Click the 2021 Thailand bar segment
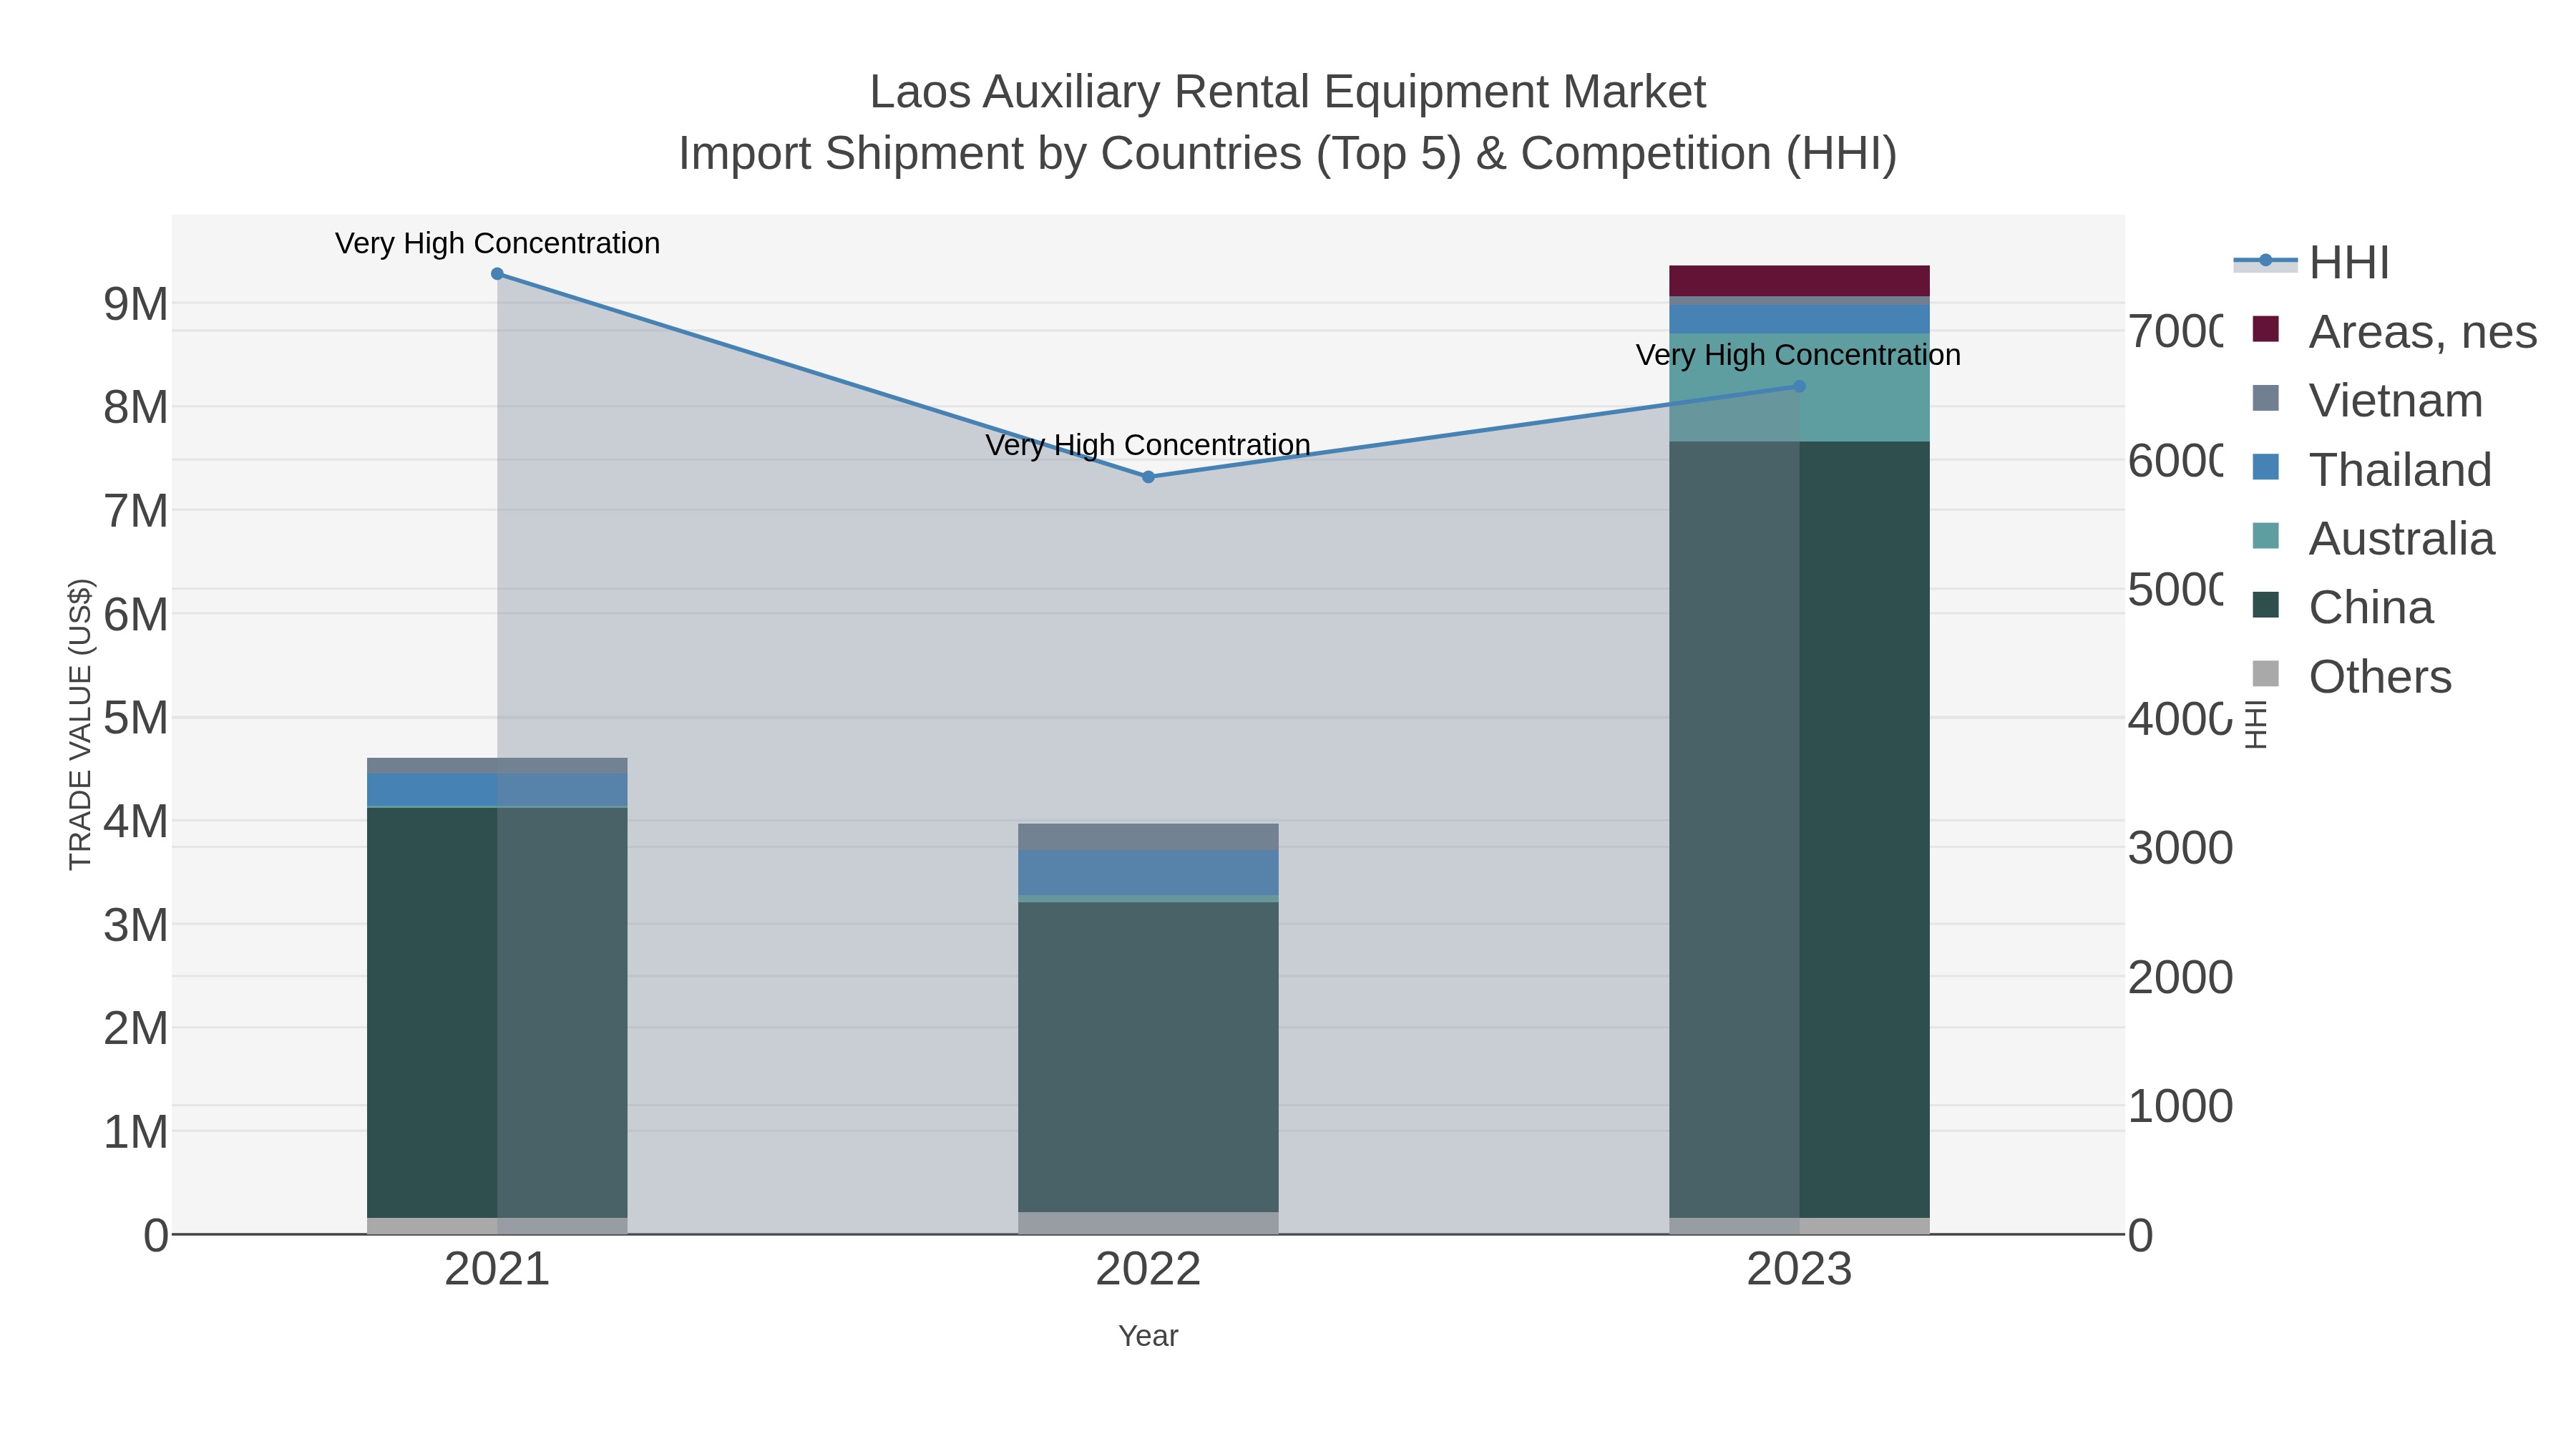This screenshot has height=1449, width=2576. click(x=497, y=789)
